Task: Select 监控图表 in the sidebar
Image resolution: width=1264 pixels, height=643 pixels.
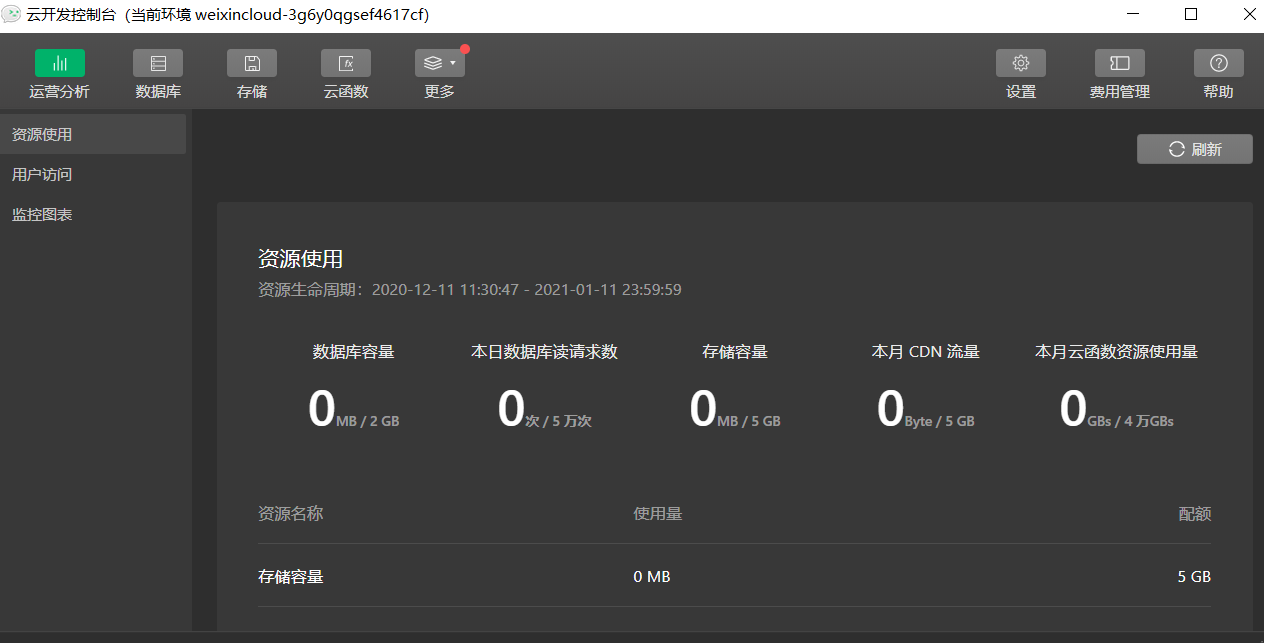Action: (x=93, y=214)
